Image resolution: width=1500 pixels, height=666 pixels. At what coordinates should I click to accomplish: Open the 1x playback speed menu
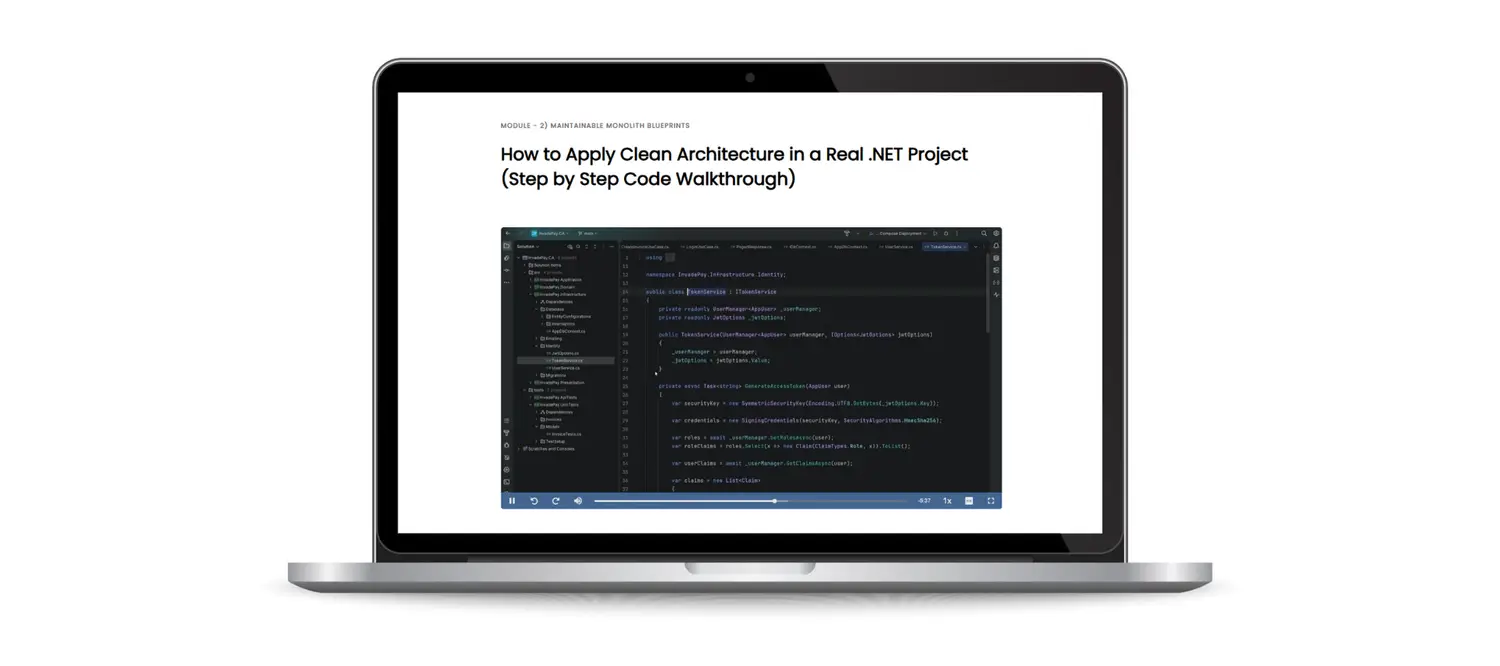pyautogui.click(x=947, y=501)
